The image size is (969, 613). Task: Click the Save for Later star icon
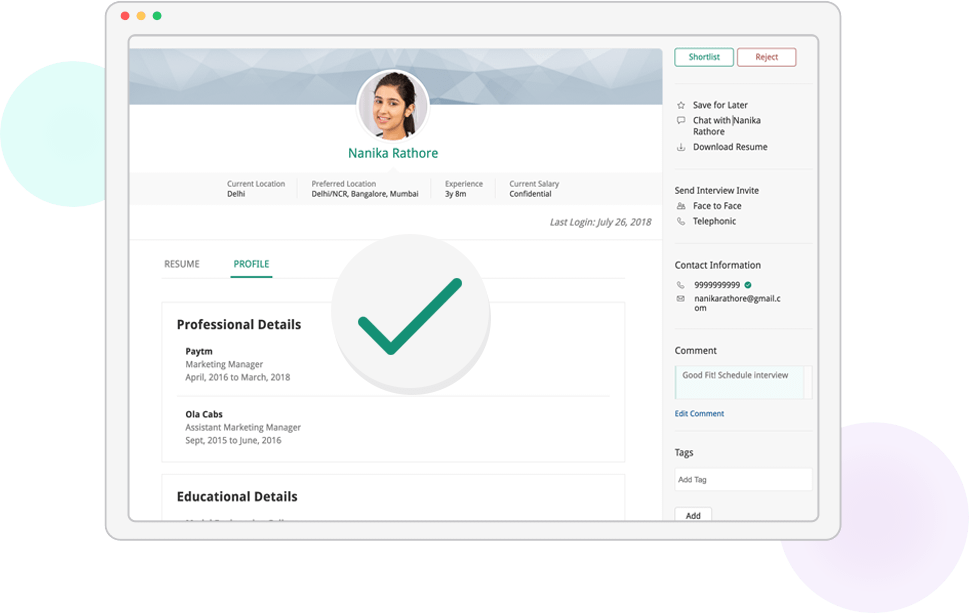click(681, 105)
